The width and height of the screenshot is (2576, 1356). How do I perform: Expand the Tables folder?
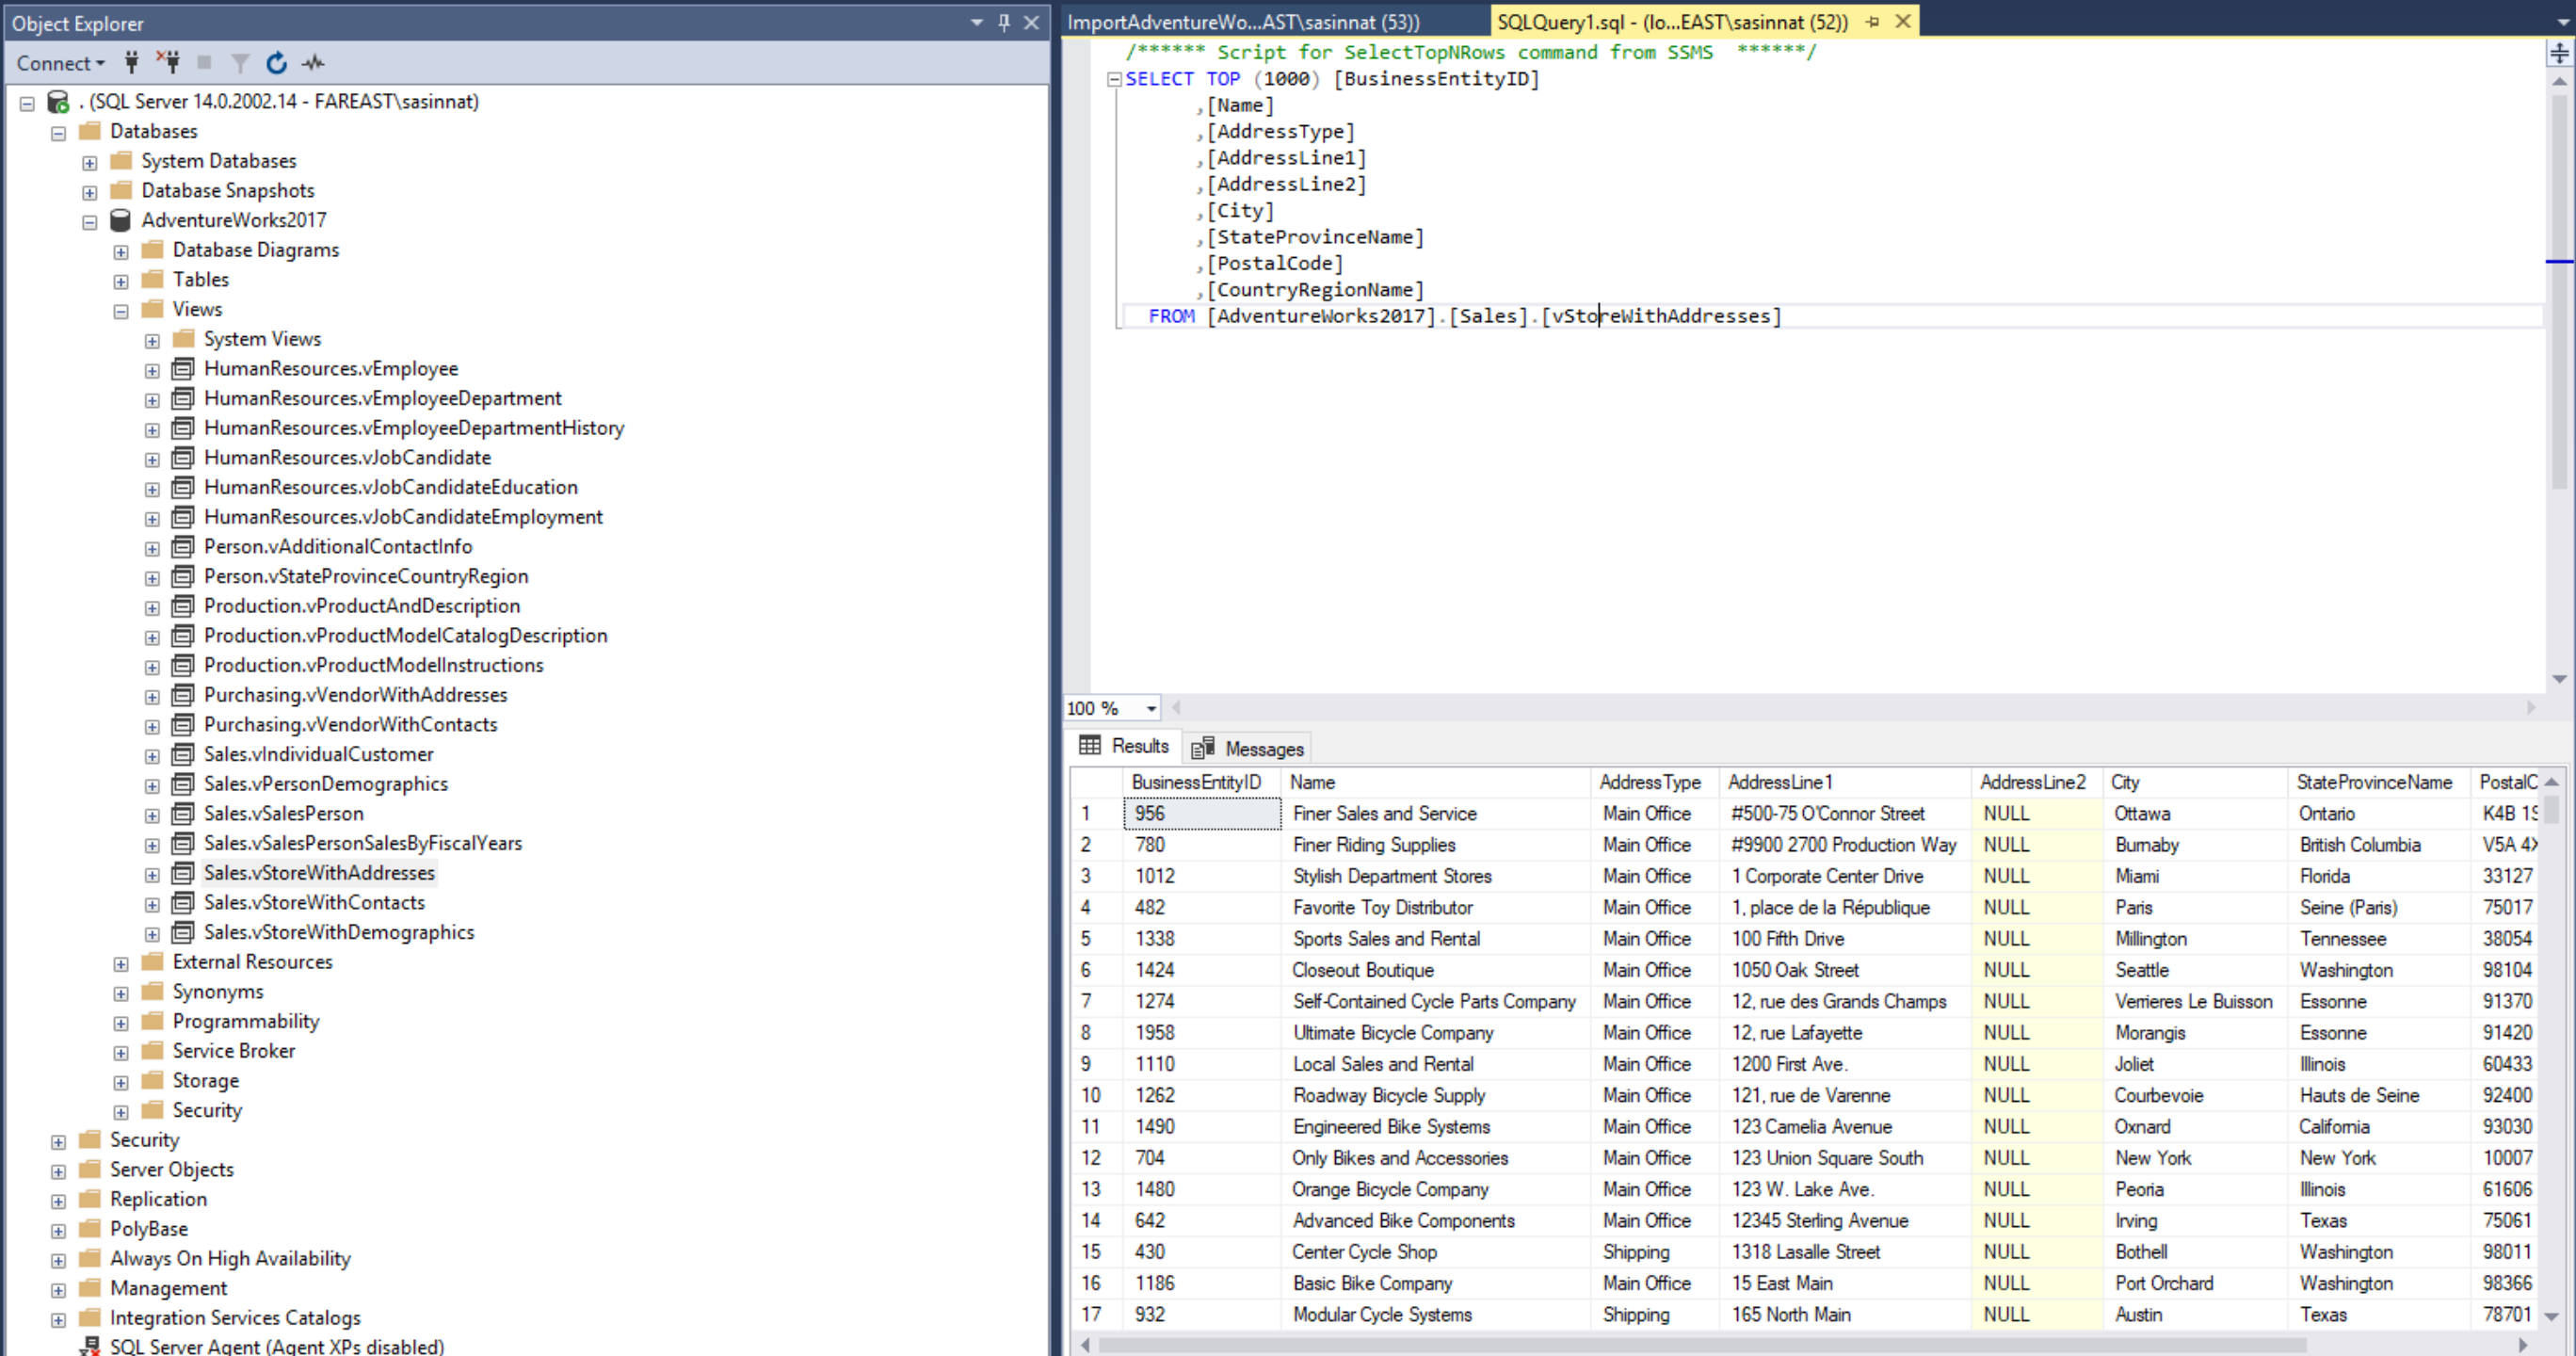click(x=120, y=282)
